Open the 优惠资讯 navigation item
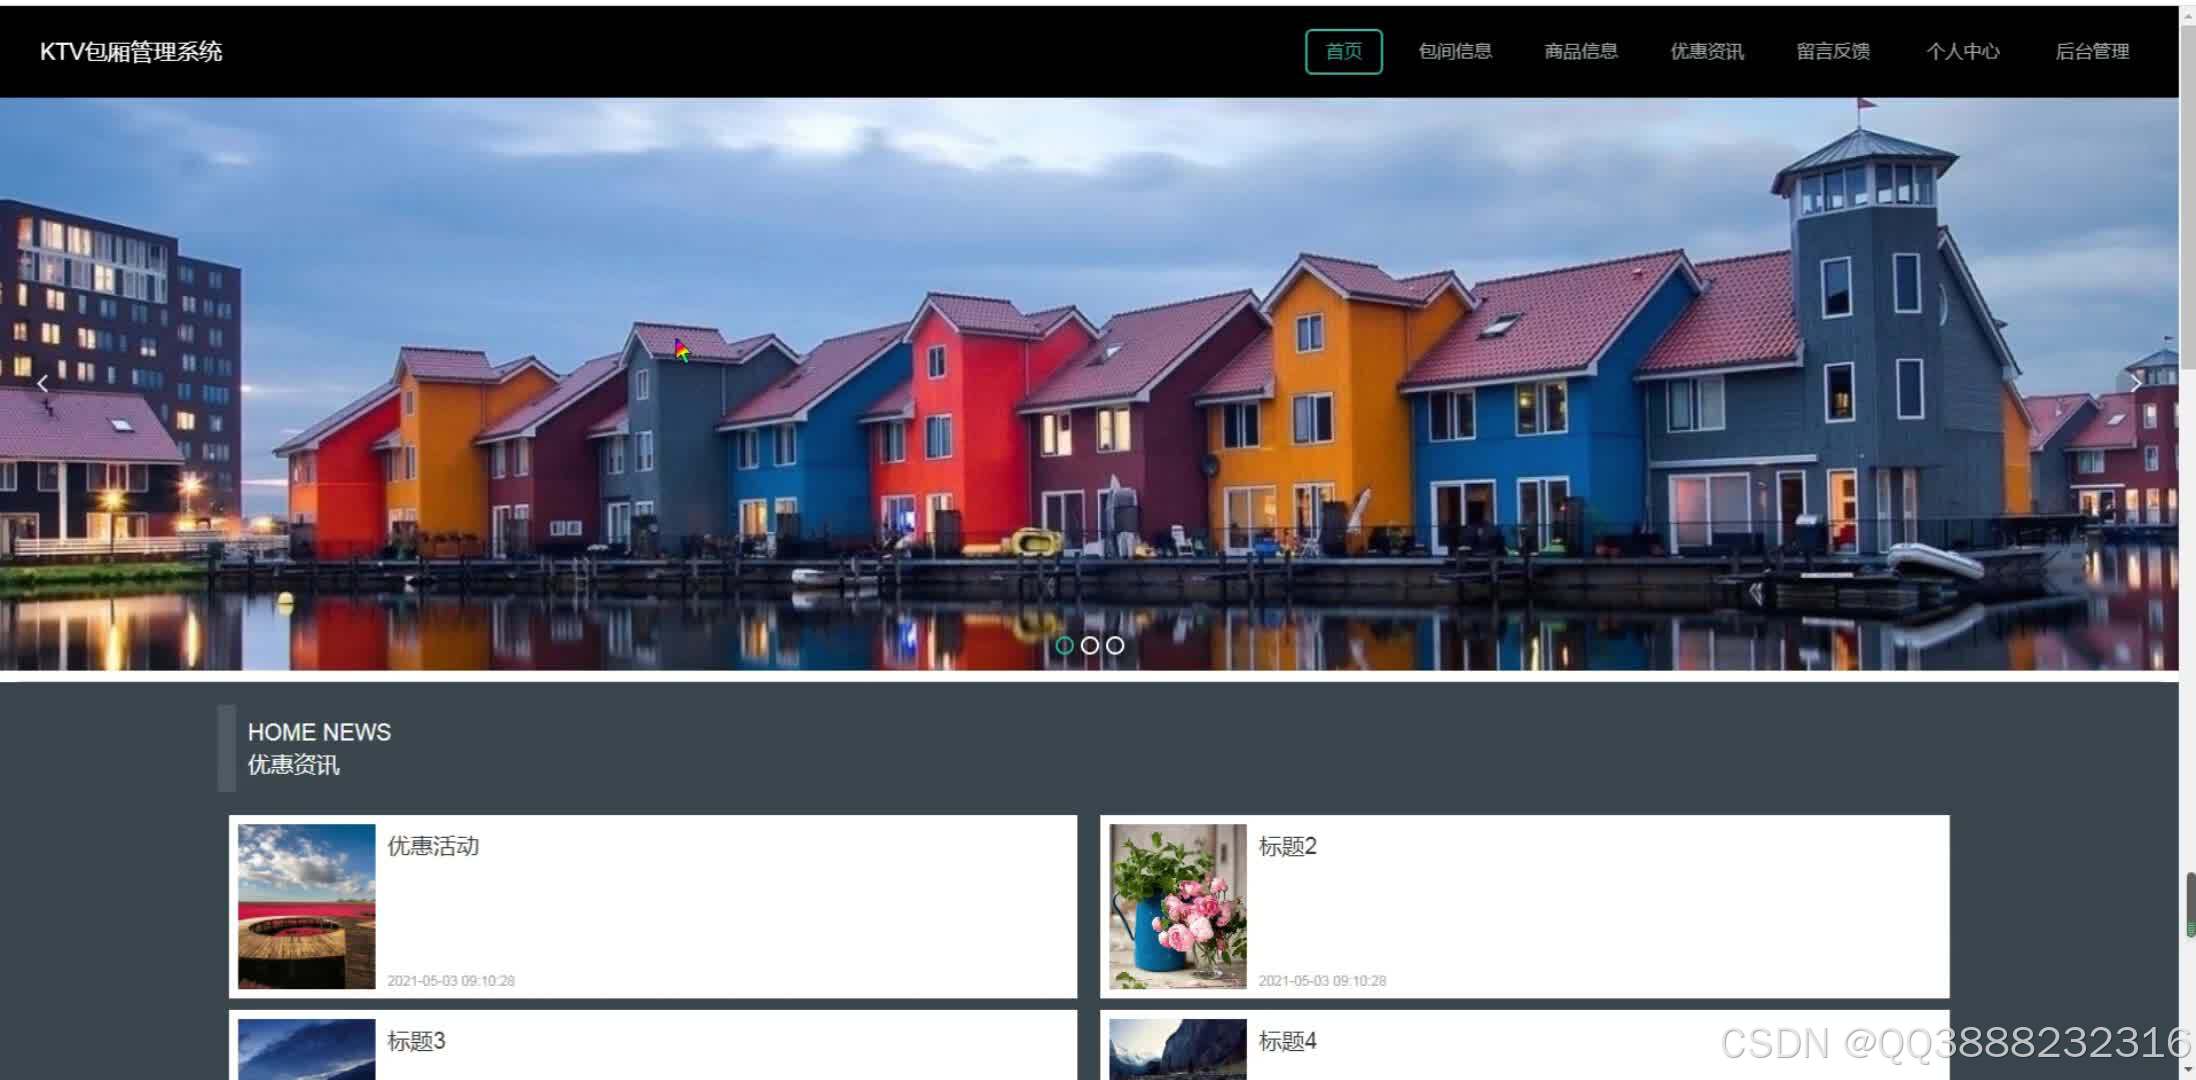Viewport: 2196px width, 1080px height. (1707, 52)
